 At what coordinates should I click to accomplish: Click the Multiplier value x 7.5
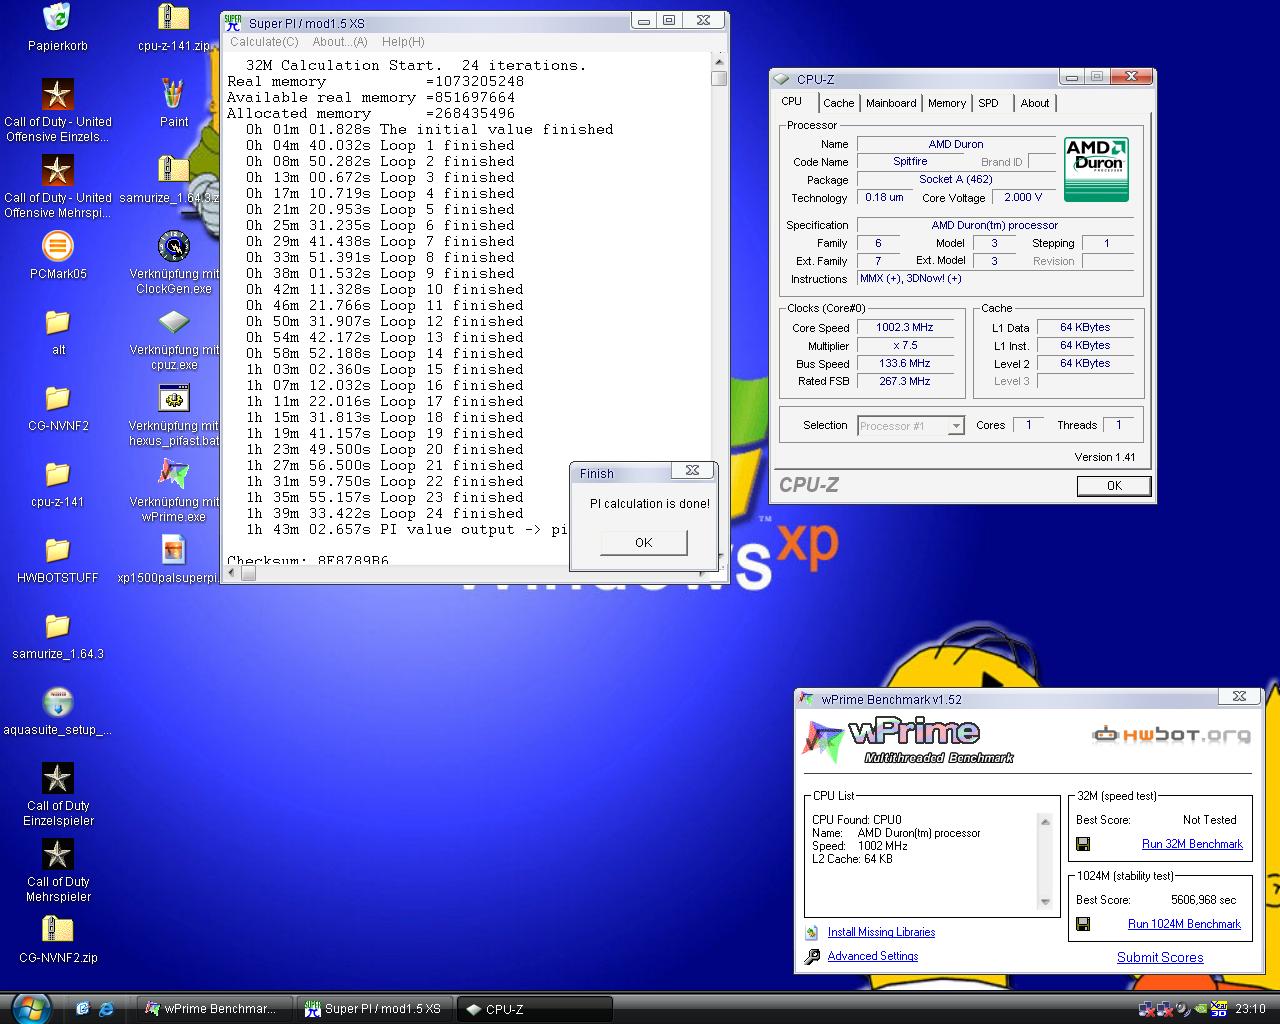(x=904, y=345)
